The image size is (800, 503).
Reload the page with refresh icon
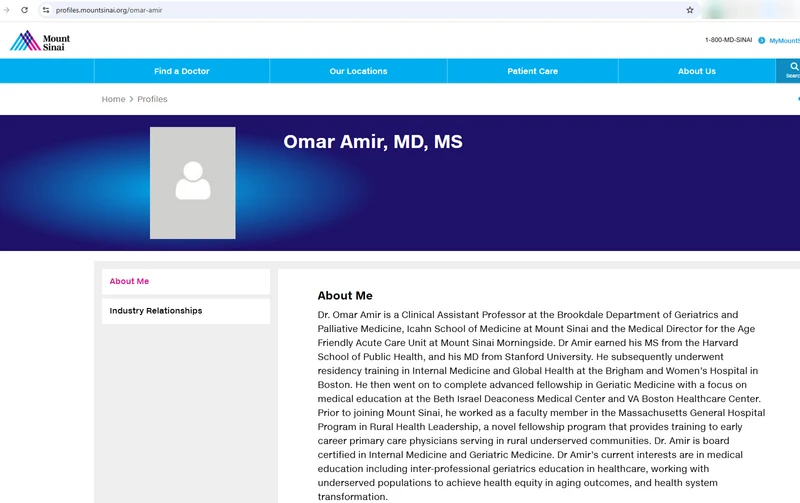point(24,10)
